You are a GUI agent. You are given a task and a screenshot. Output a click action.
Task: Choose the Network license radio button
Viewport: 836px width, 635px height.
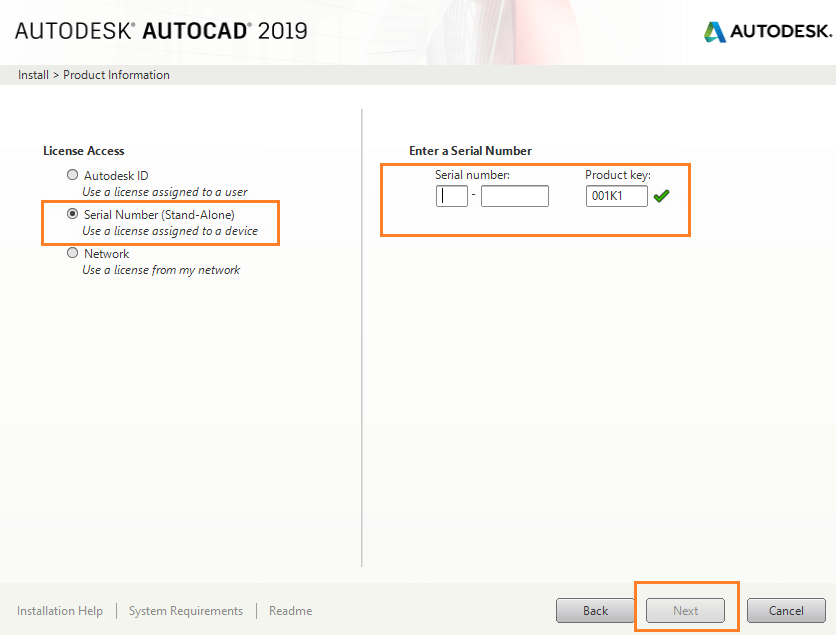coord(73,253)
